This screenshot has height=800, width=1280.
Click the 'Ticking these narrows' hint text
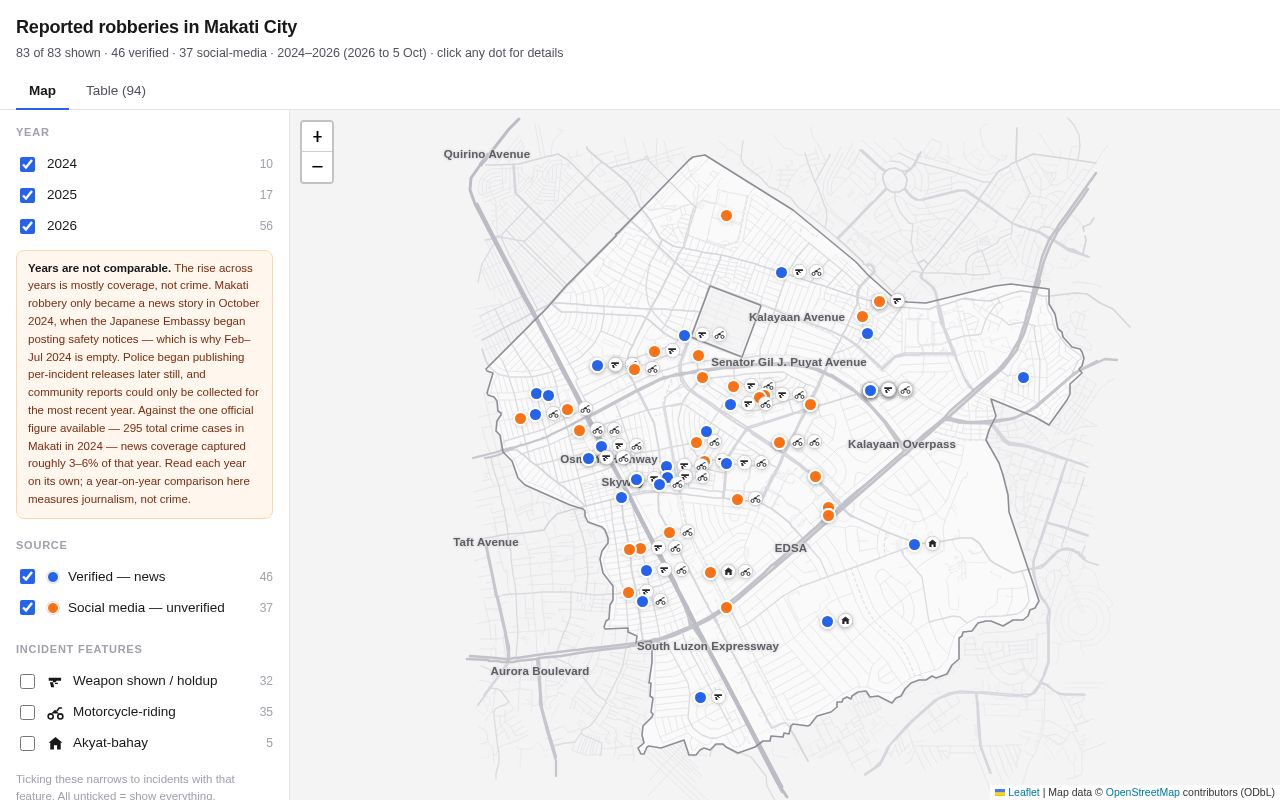point(126,787)
